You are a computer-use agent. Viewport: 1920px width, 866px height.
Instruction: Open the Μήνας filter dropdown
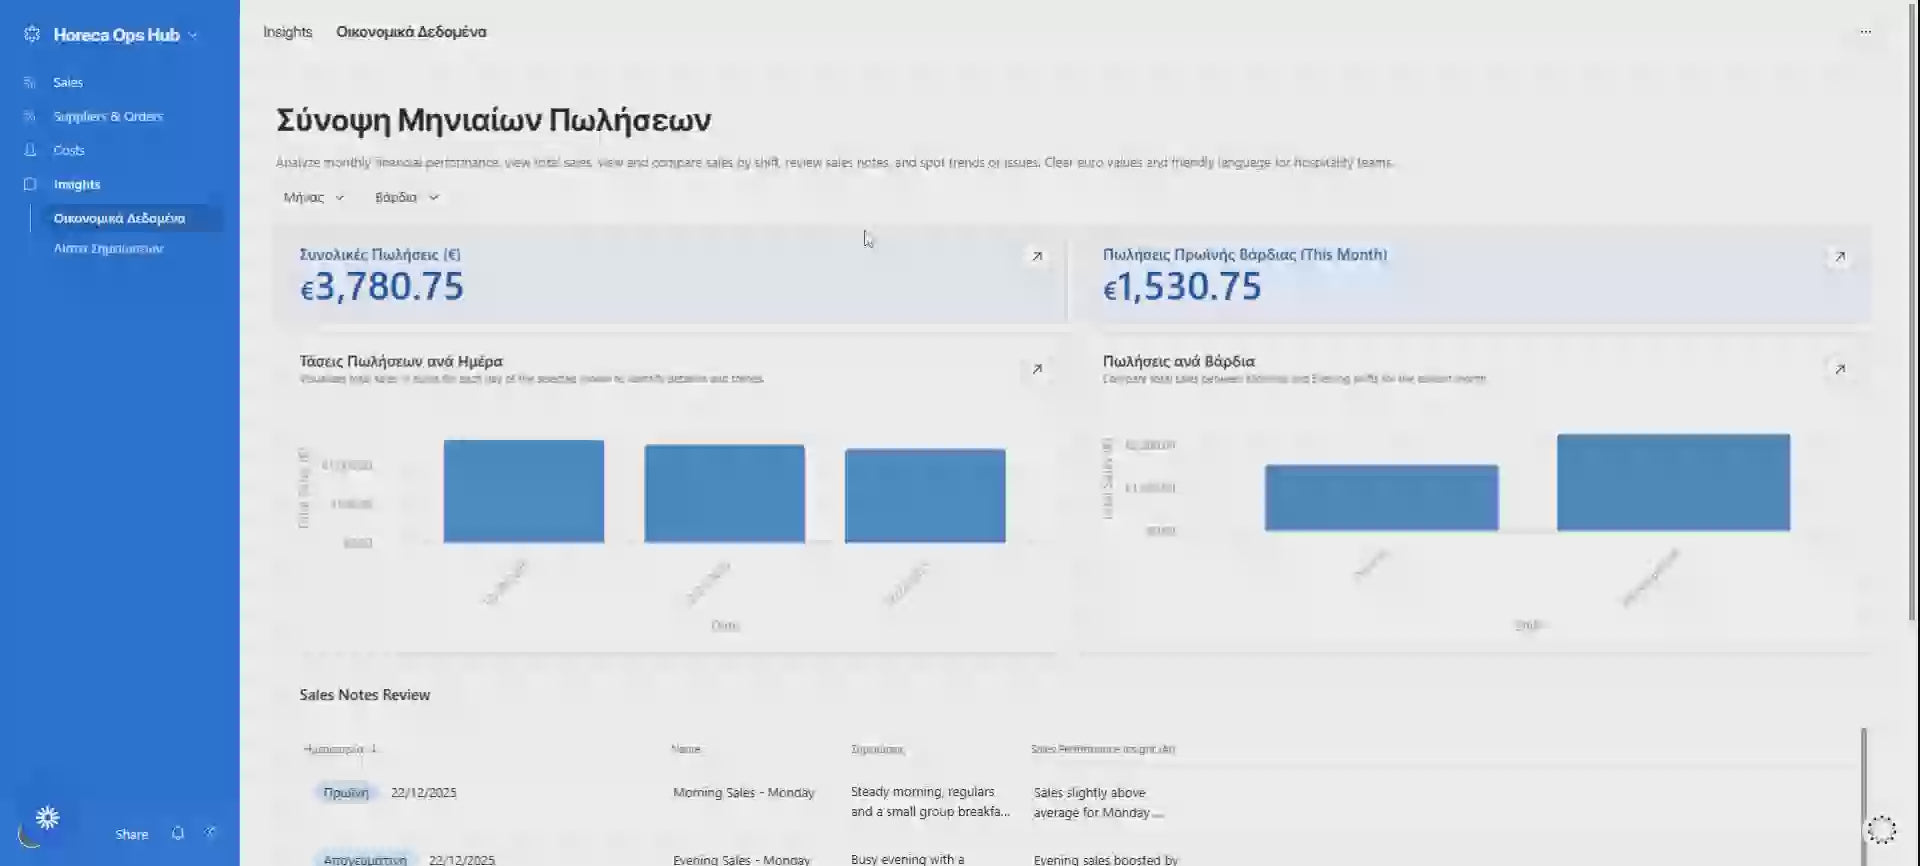pyautogui.click(x=313, y=198)
